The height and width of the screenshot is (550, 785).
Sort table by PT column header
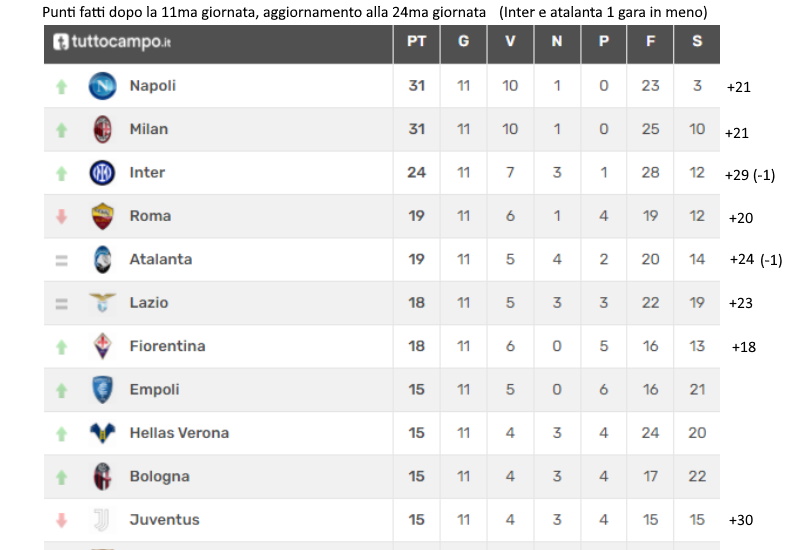[416, 42]
